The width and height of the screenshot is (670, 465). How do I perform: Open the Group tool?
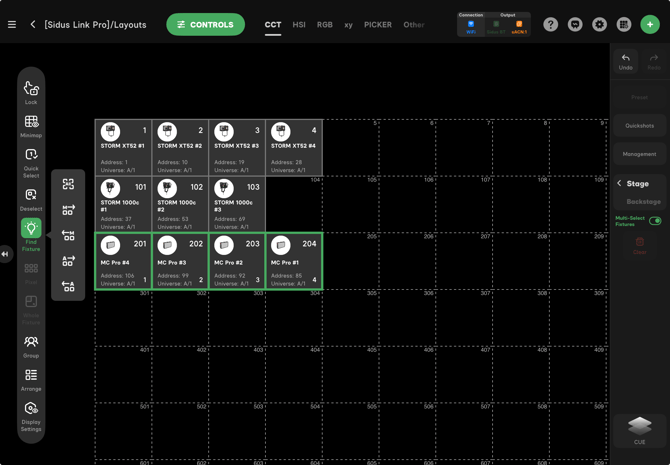tap(31, 346)
